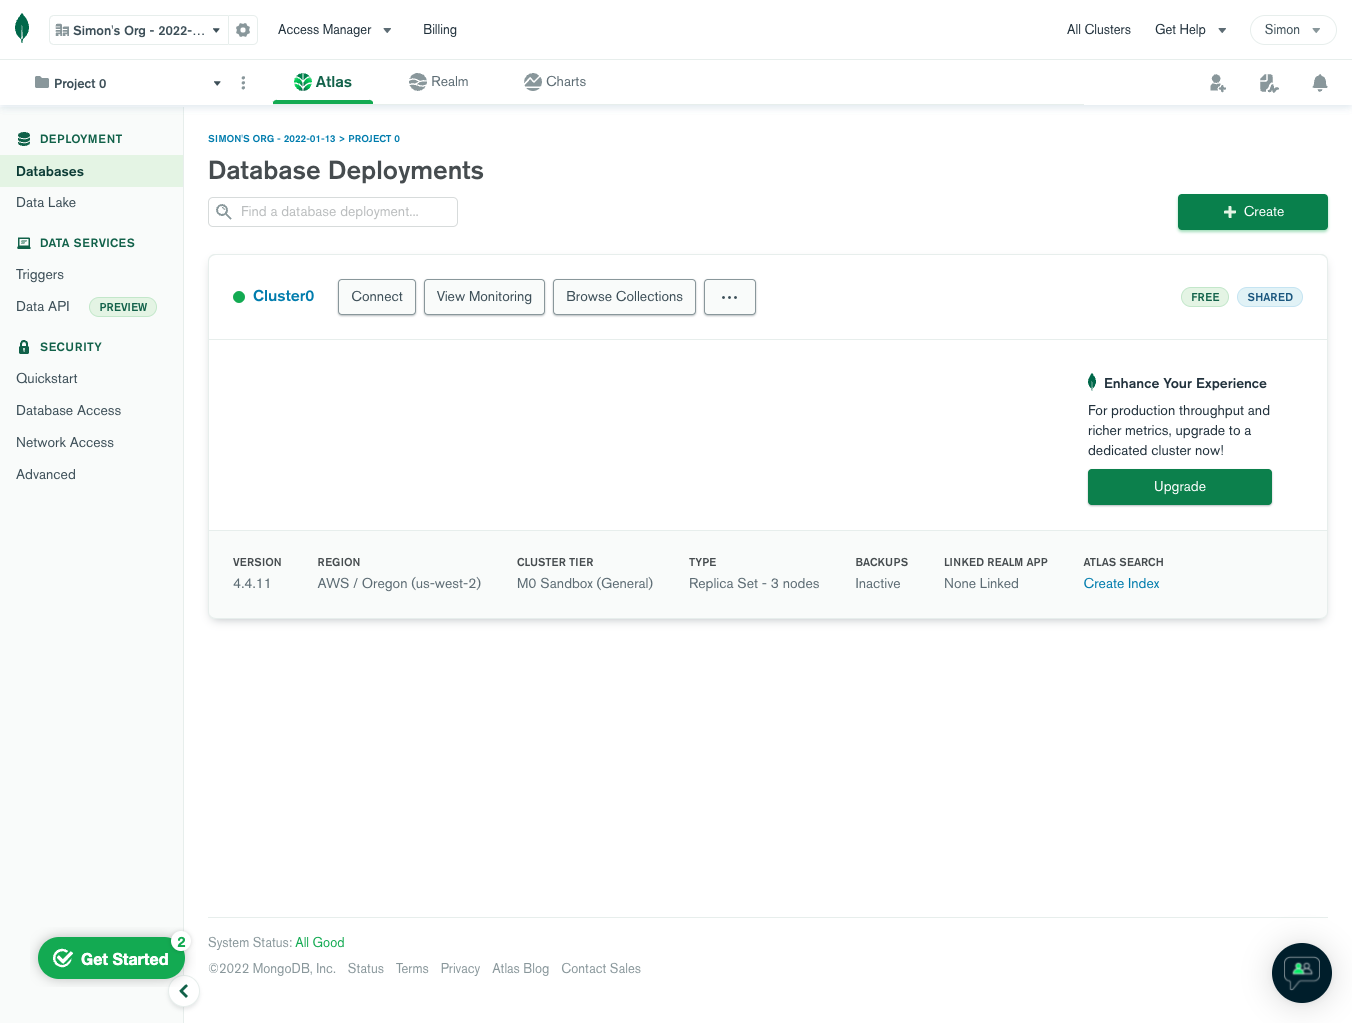
Task: Open the support chat bubble
Action: 1302,973
